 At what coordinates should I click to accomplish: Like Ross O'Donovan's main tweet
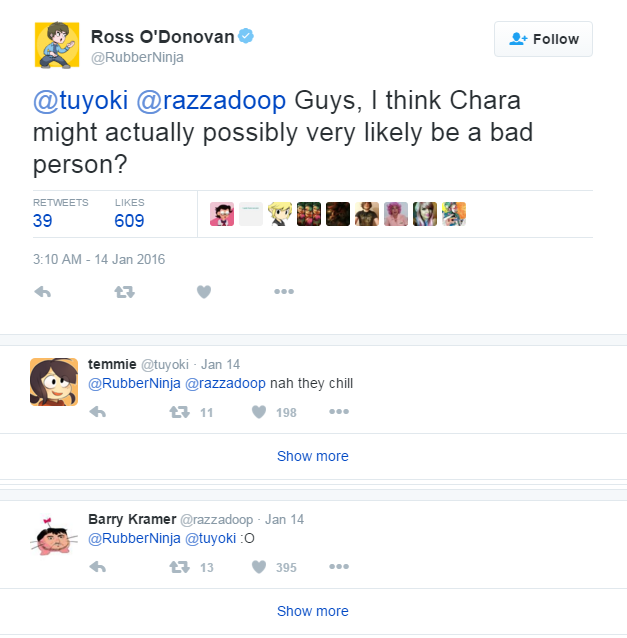(204, 292)
